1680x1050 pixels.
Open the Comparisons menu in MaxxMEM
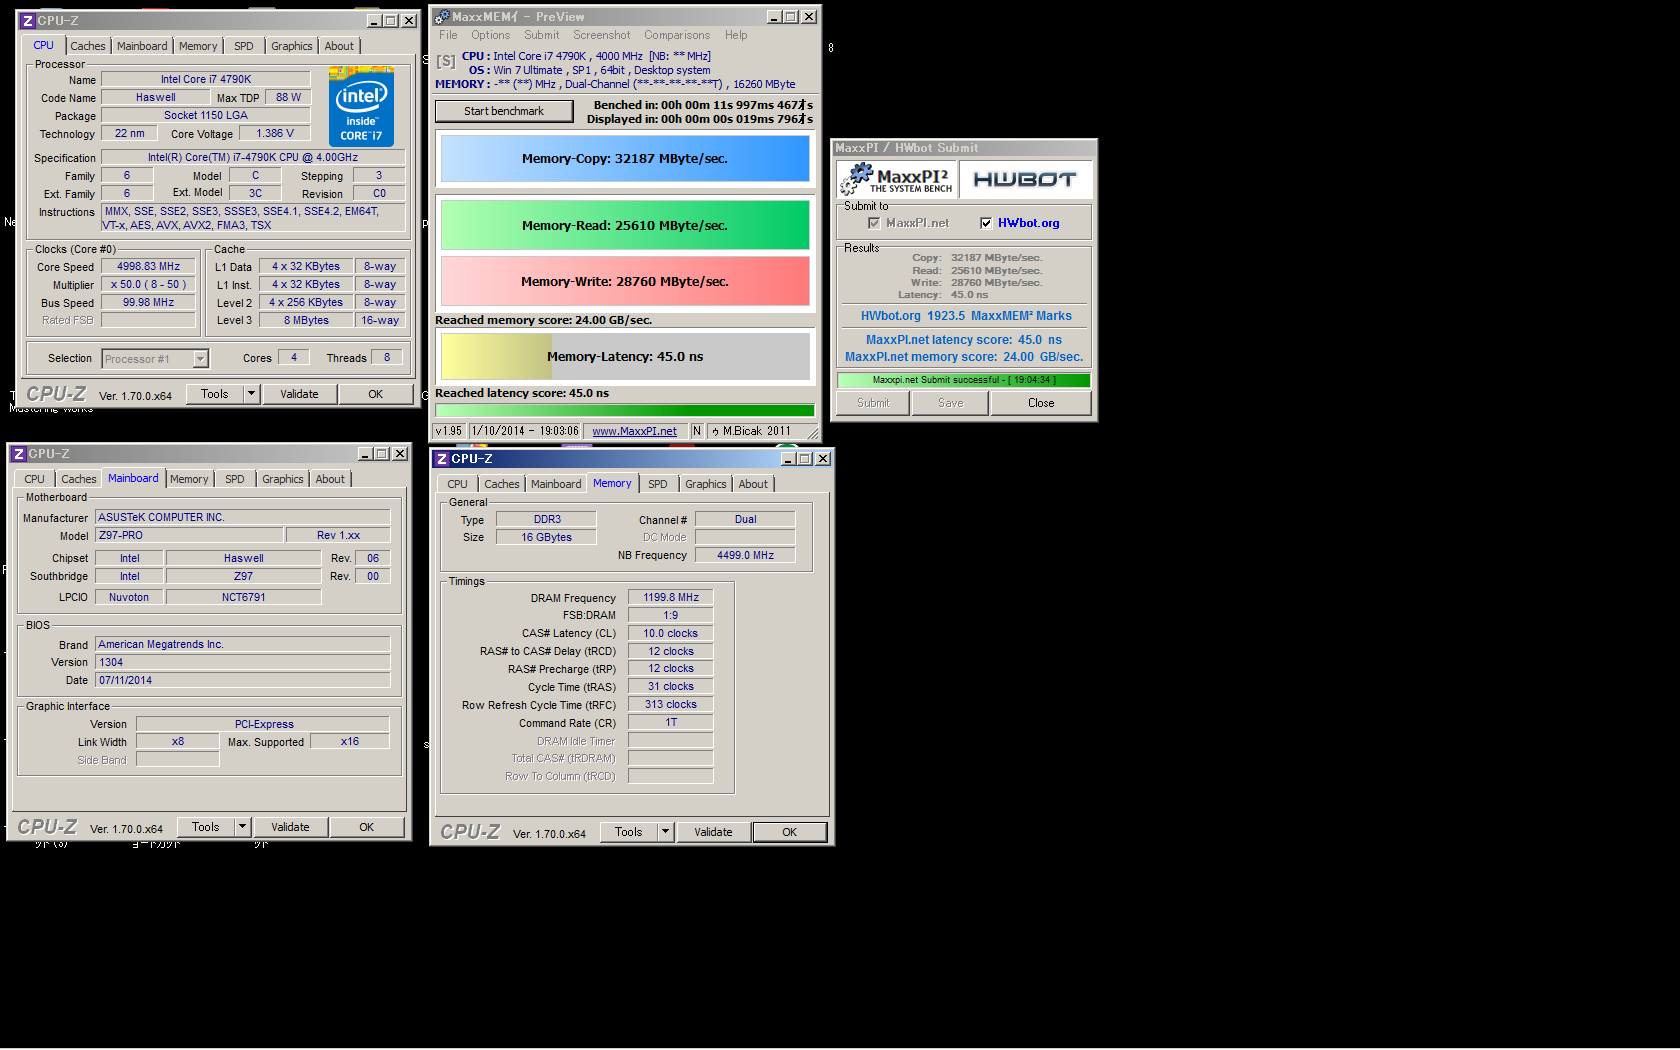677,35
